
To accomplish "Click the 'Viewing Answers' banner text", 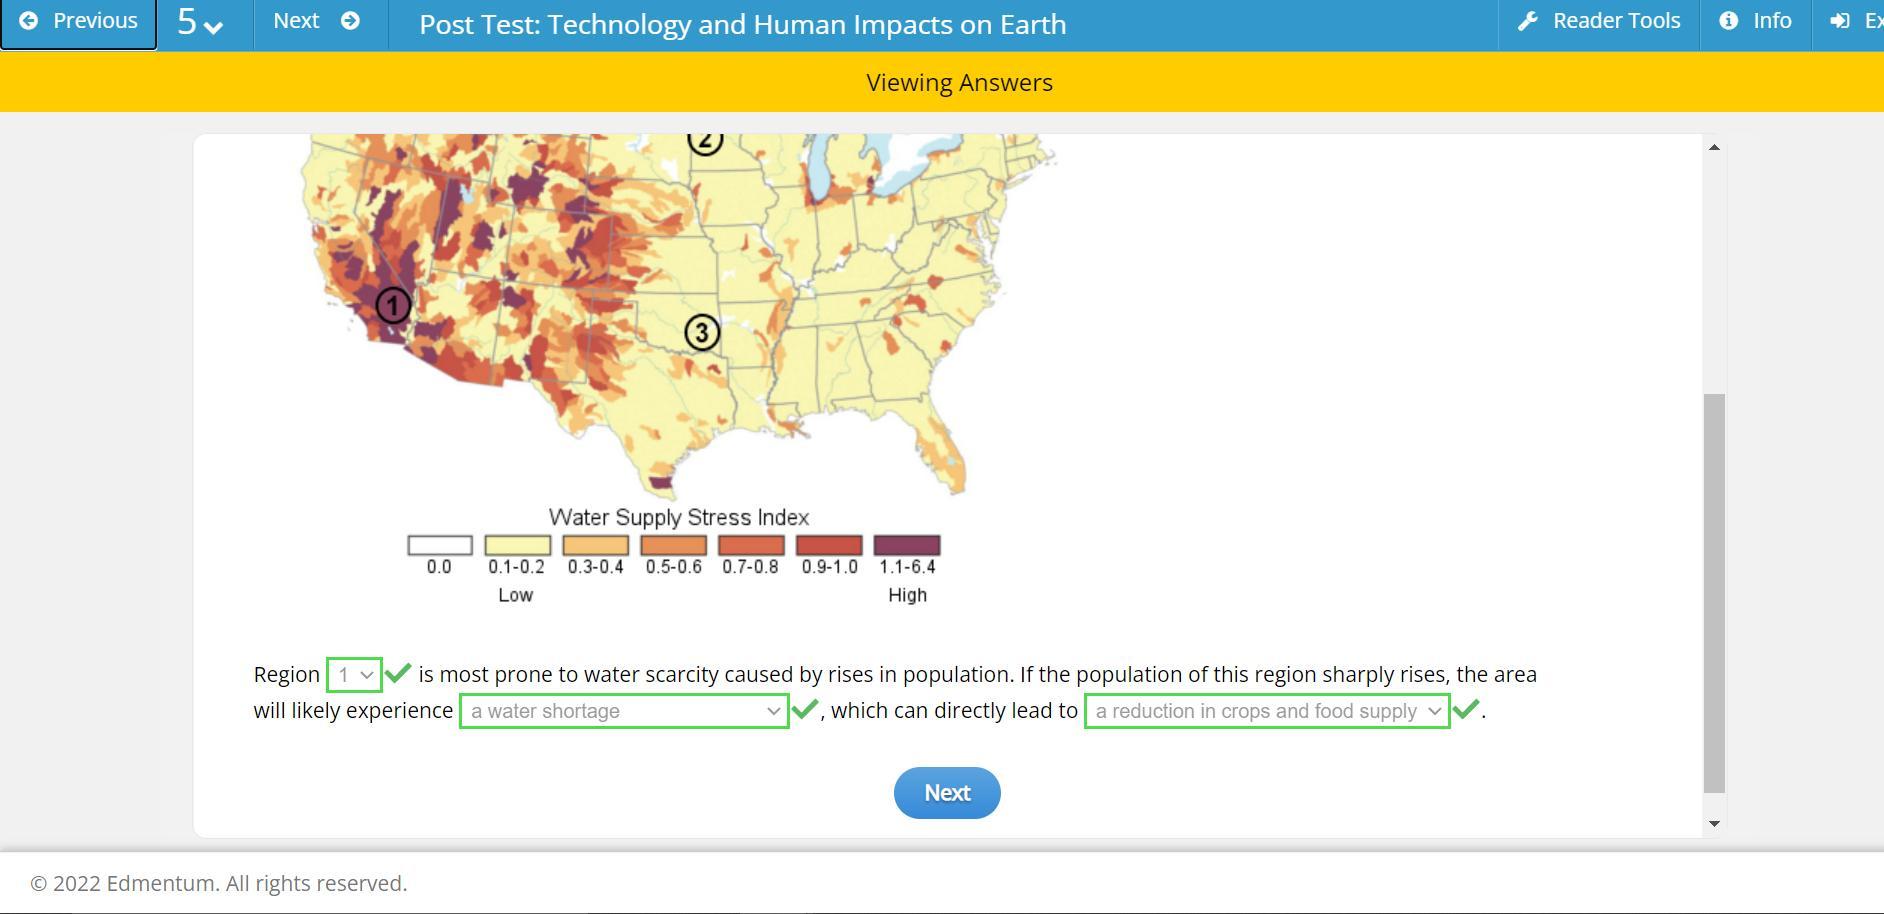I will pyautogui.click(x=959, y=82).
